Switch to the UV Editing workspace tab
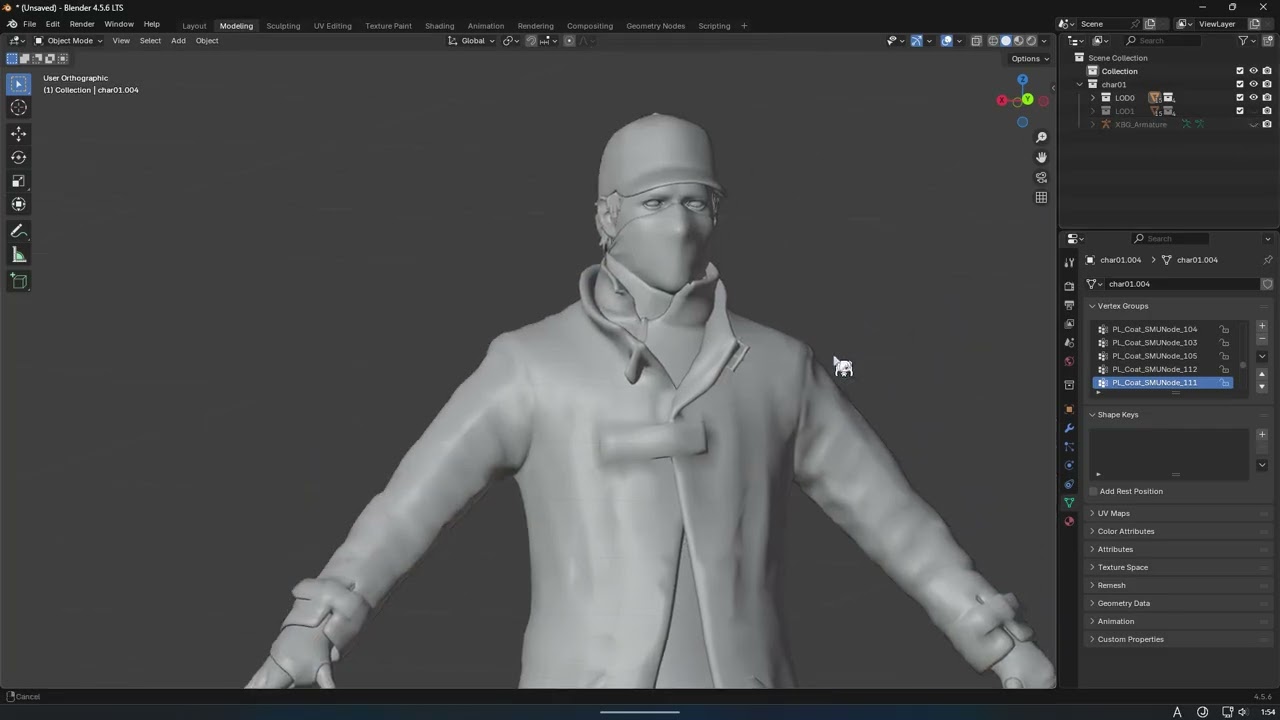1280x720 pixels. [332, 26]
